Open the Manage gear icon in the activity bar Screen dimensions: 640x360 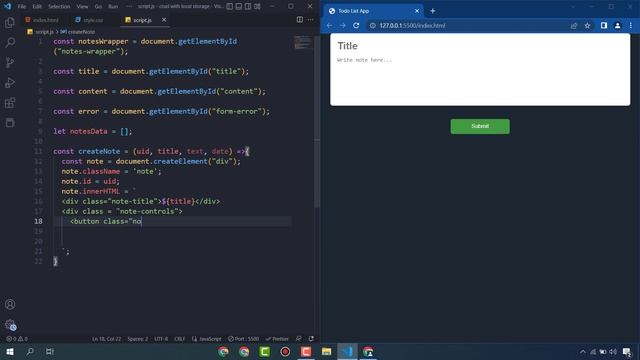10,325
